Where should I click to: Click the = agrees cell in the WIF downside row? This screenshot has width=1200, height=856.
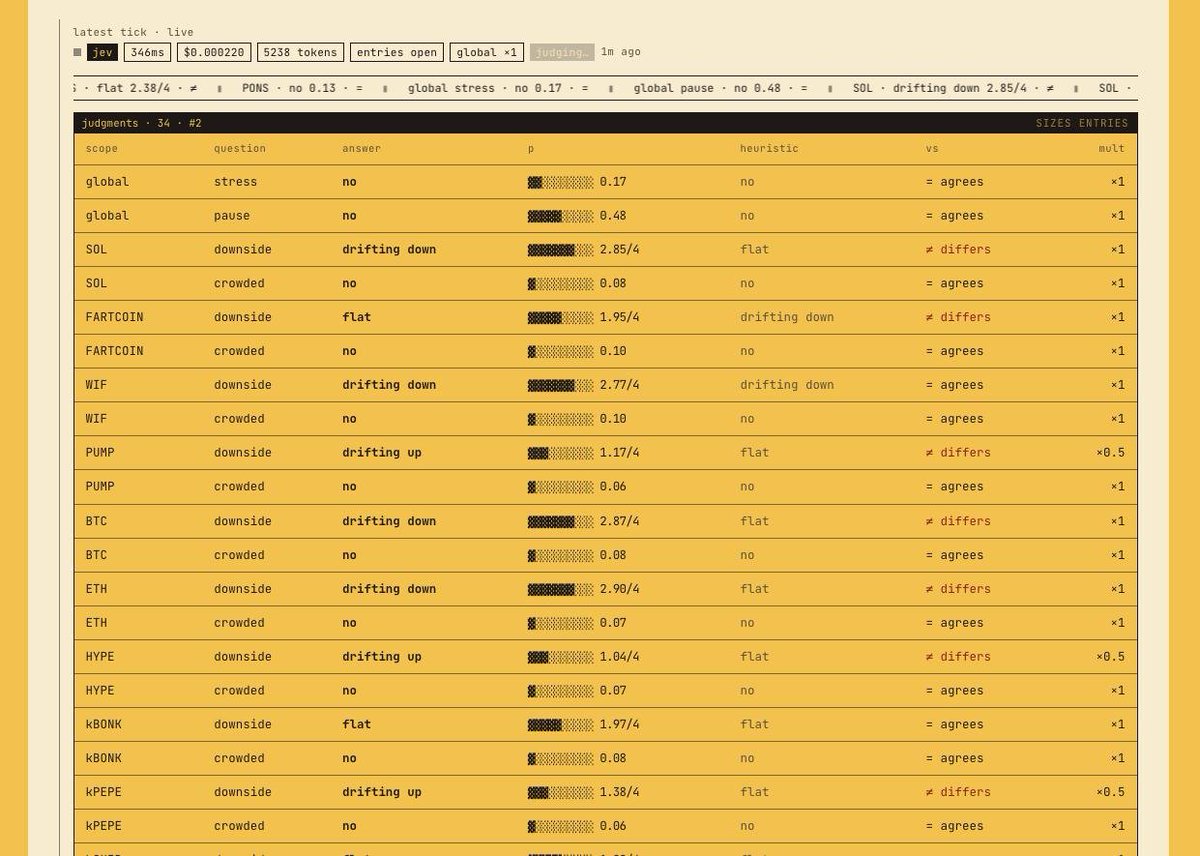(x=954, y=385)
